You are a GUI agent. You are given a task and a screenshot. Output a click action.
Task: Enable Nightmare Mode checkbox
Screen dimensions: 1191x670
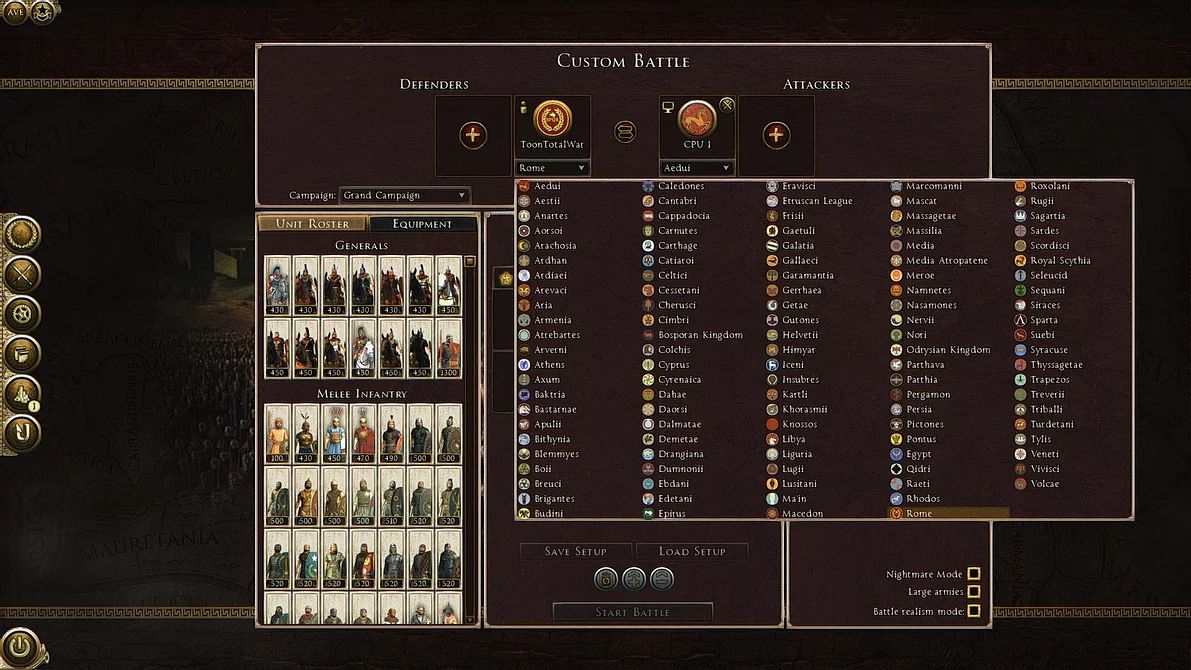973,574
